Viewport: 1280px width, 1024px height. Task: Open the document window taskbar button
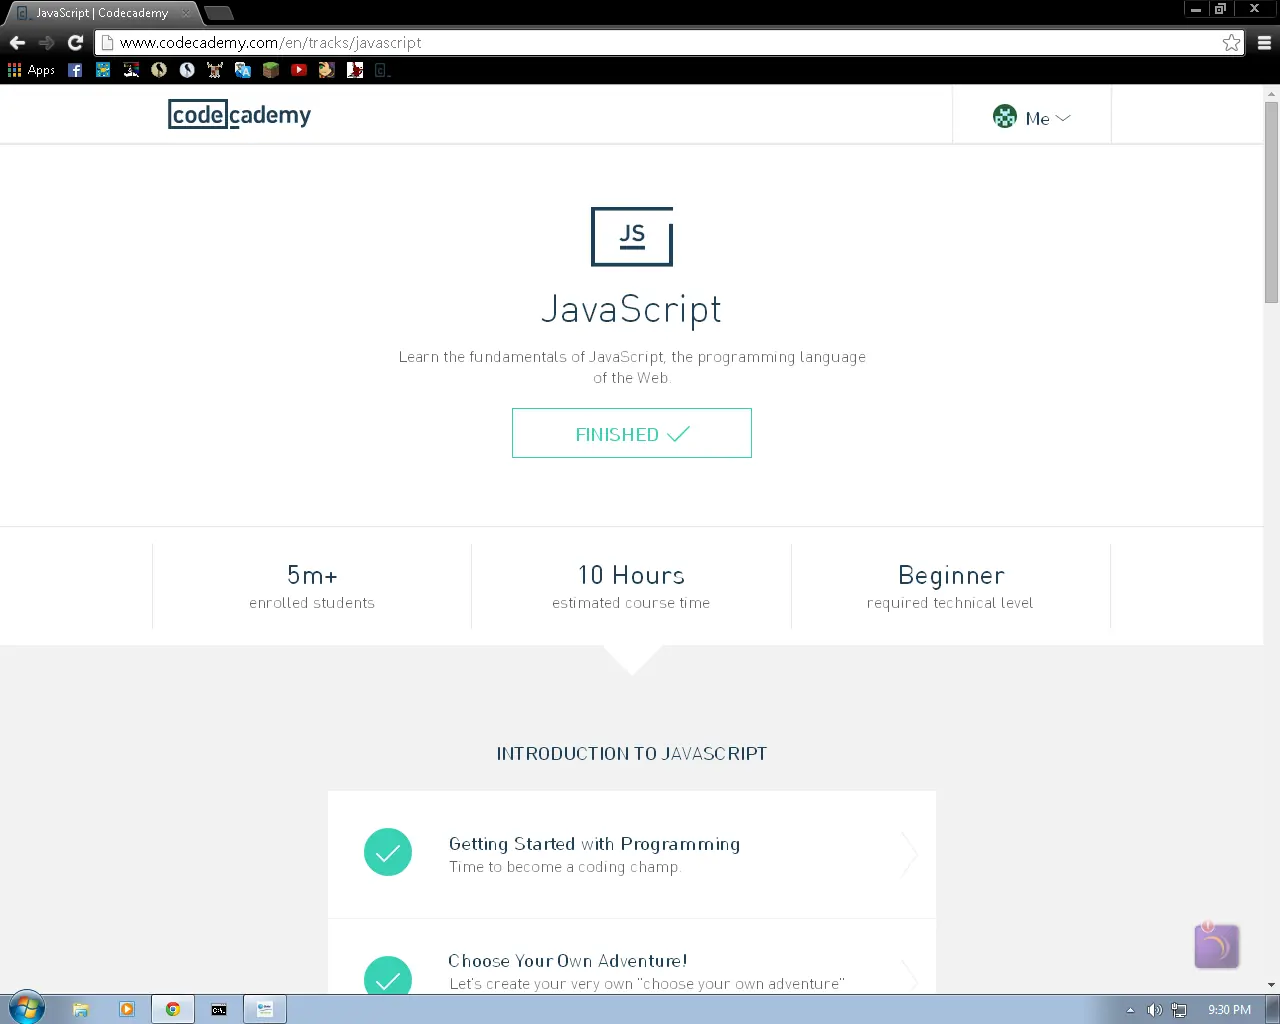265,1009
